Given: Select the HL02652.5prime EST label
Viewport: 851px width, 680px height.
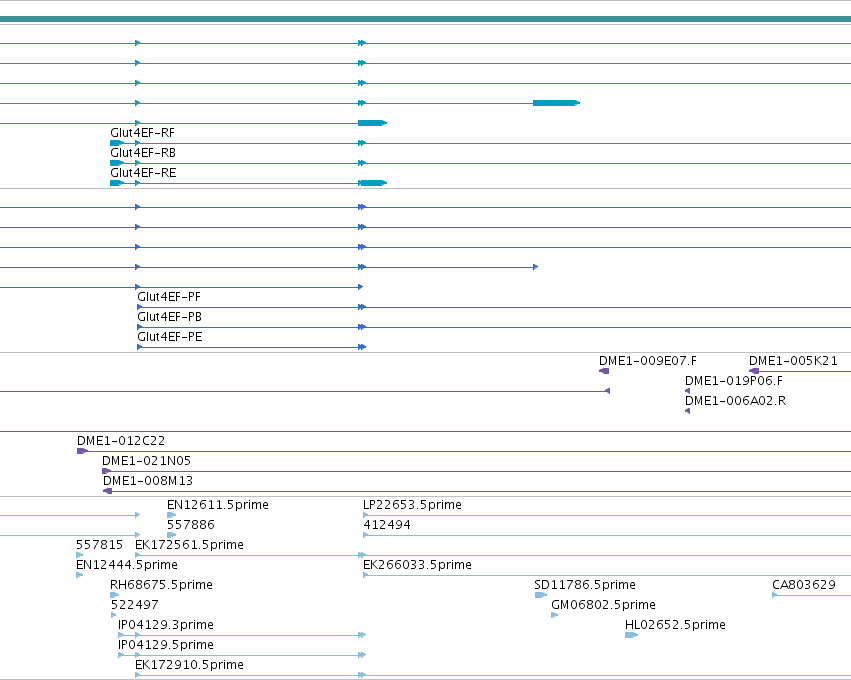Looking at the screenshot, I should tap(675, 626).
